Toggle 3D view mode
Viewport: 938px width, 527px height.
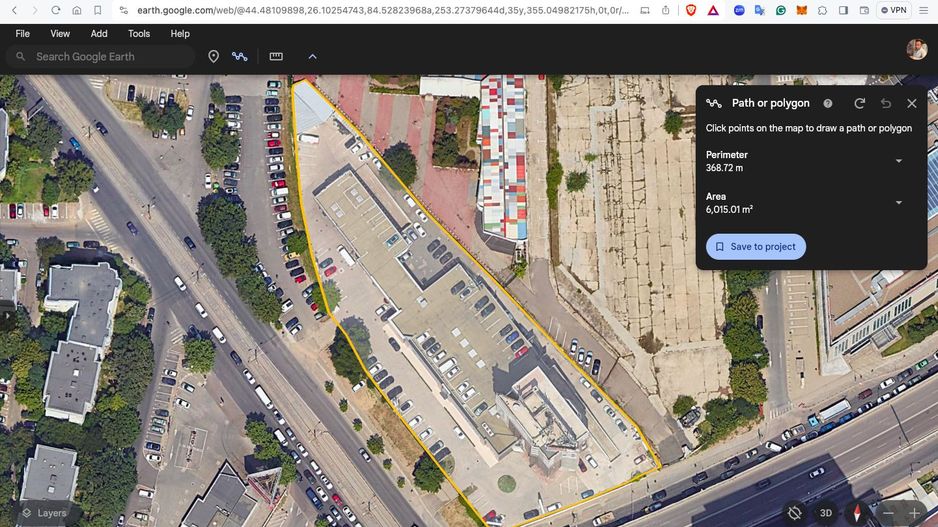click(x=826, y=513)
